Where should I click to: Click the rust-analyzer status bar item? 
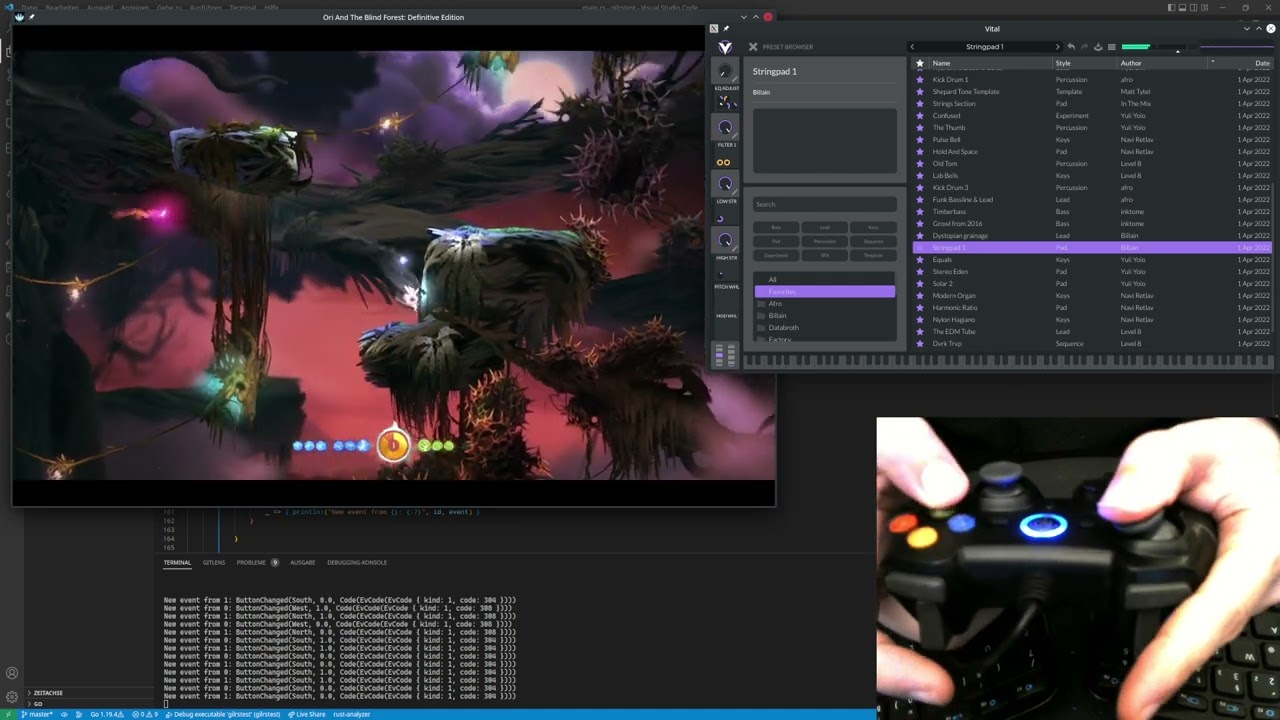click(x=352, y=714)
